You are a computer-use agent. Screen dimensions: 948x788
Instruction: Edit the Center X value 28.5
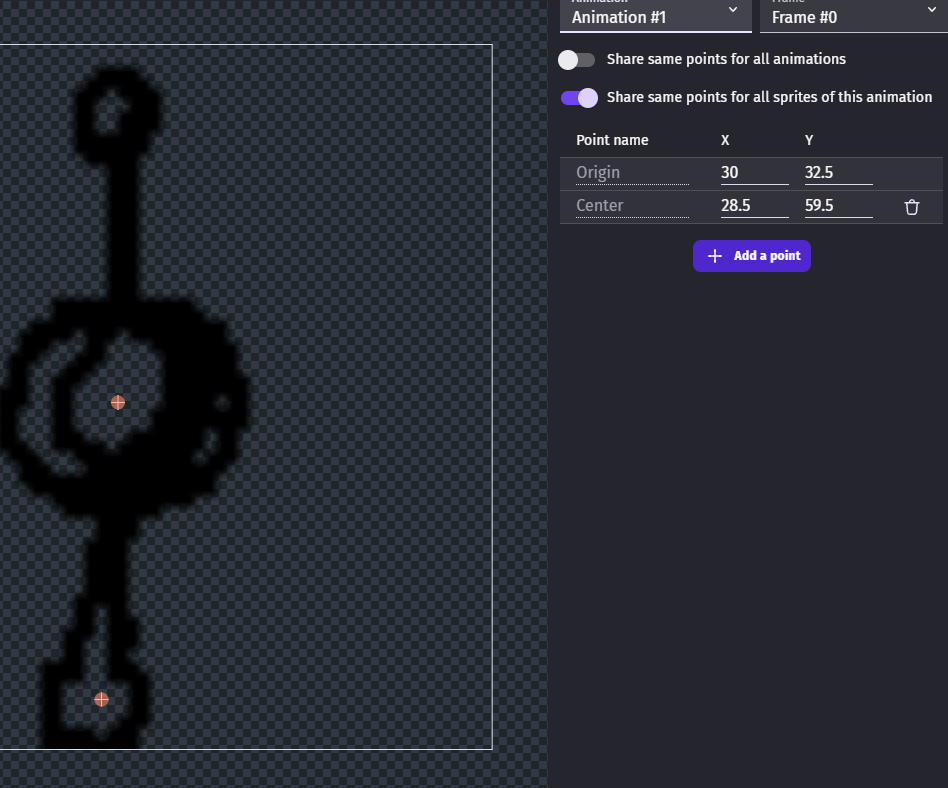click(x=754, y=206)
